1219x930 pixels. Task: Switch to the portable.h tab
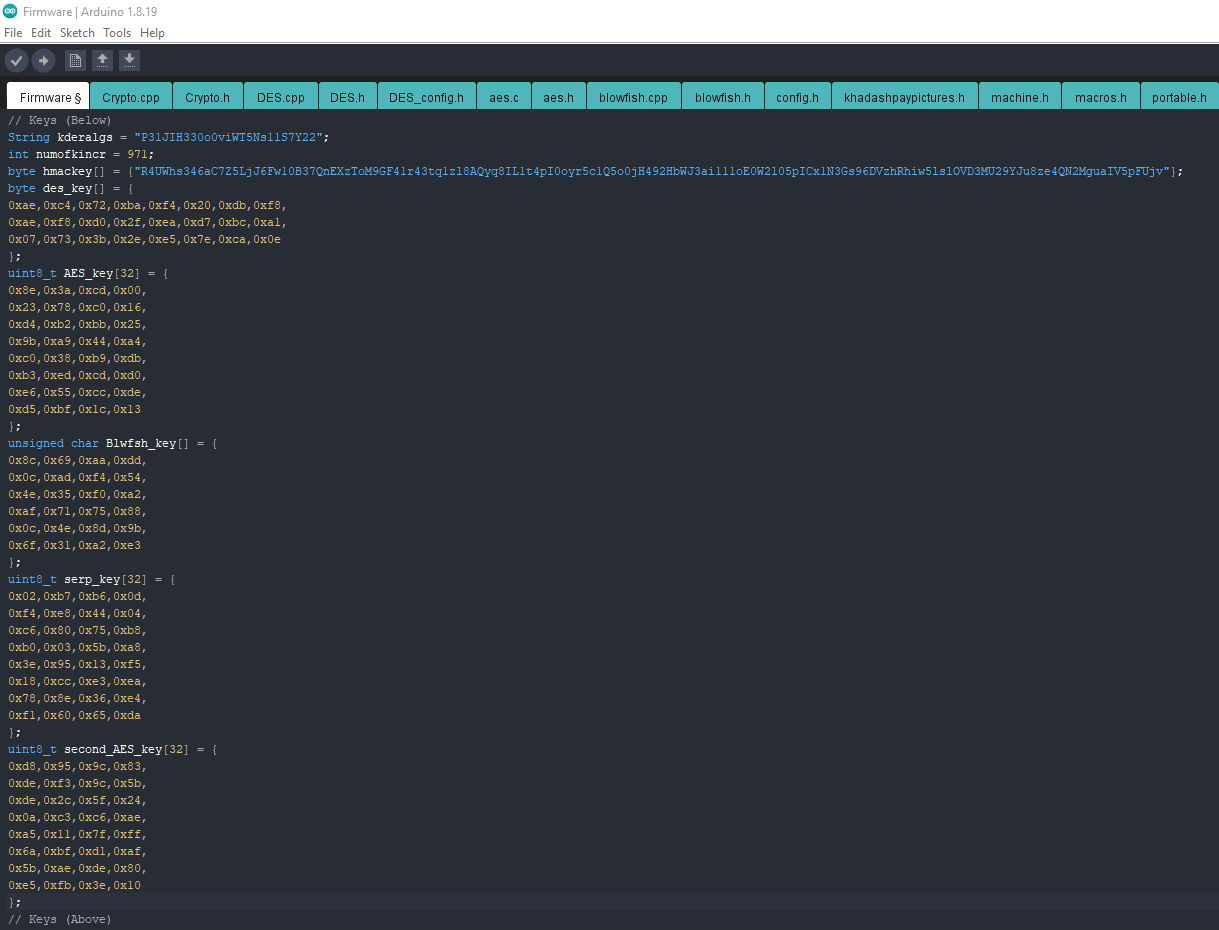[1179, 97]
